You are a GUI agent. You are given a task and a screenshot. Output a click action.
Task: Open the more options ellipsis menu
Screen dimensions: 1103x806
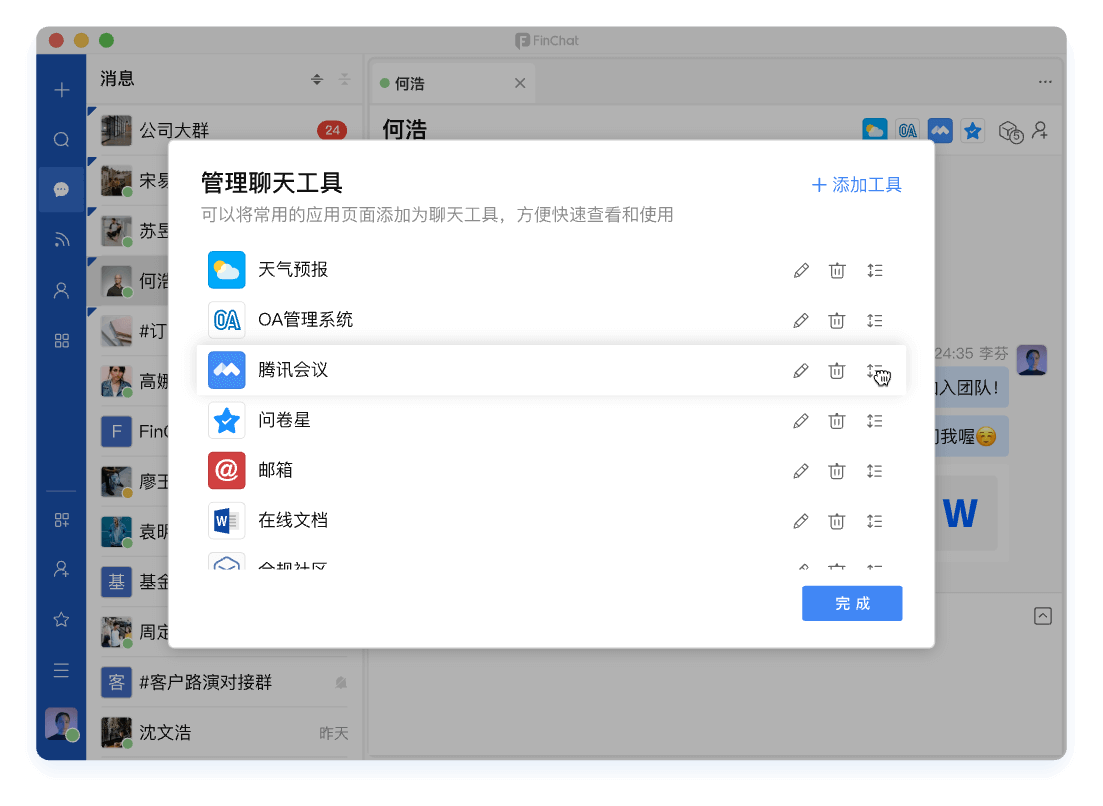pos(1045,82)
